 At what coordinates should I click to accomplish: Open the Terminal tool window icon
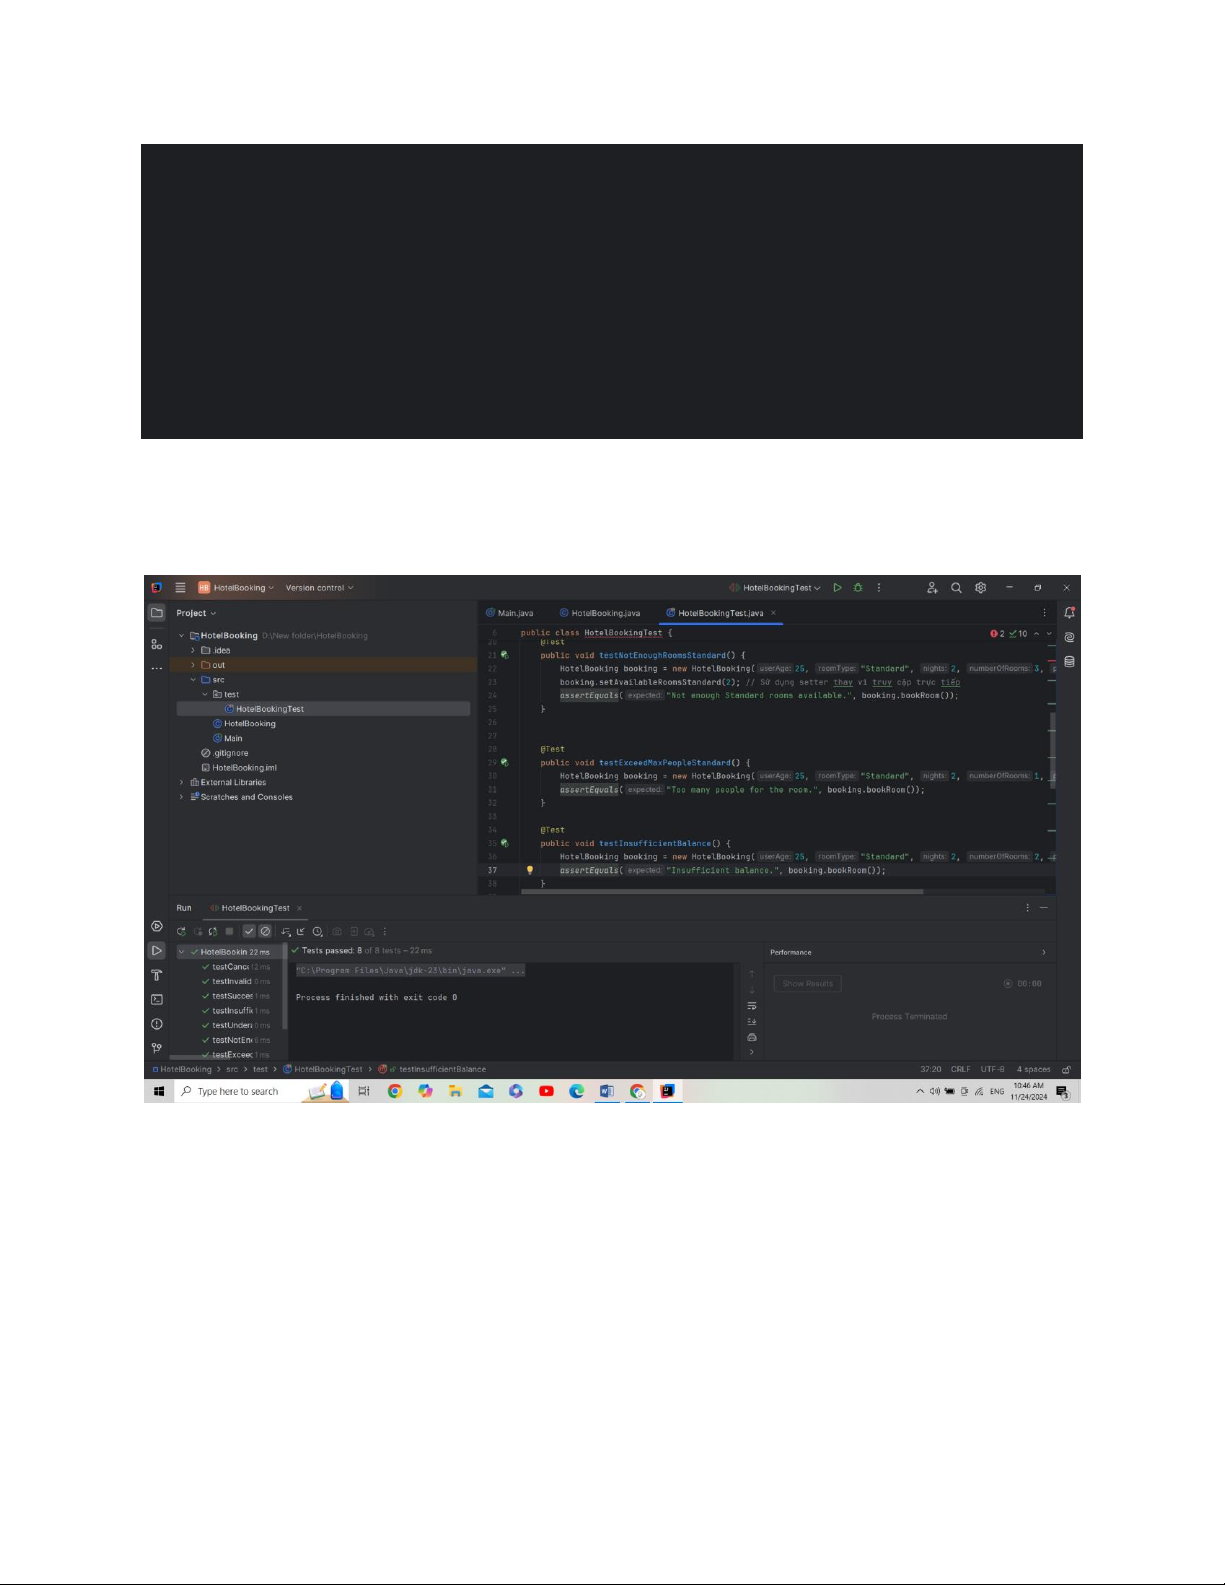point(157,1000)
